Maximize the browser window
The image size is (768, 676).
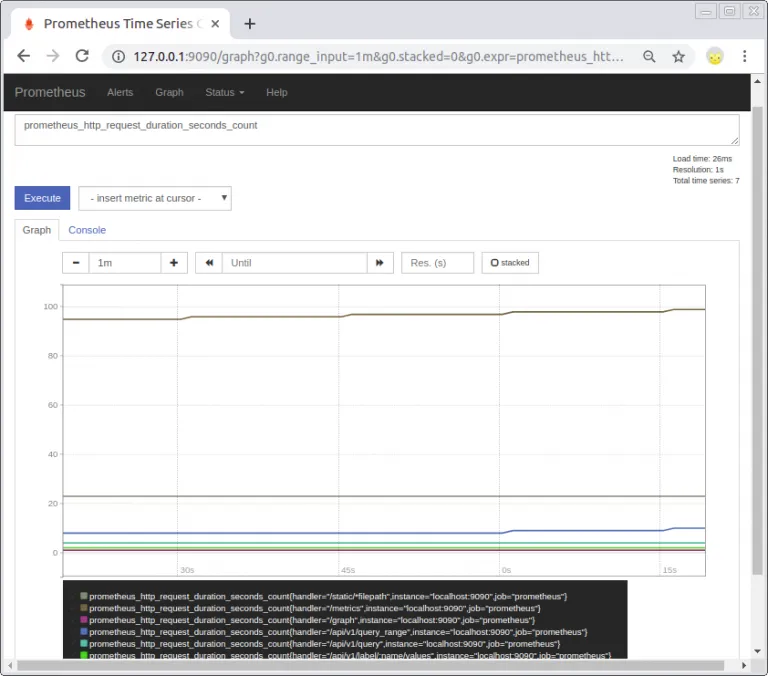[729, 11]
